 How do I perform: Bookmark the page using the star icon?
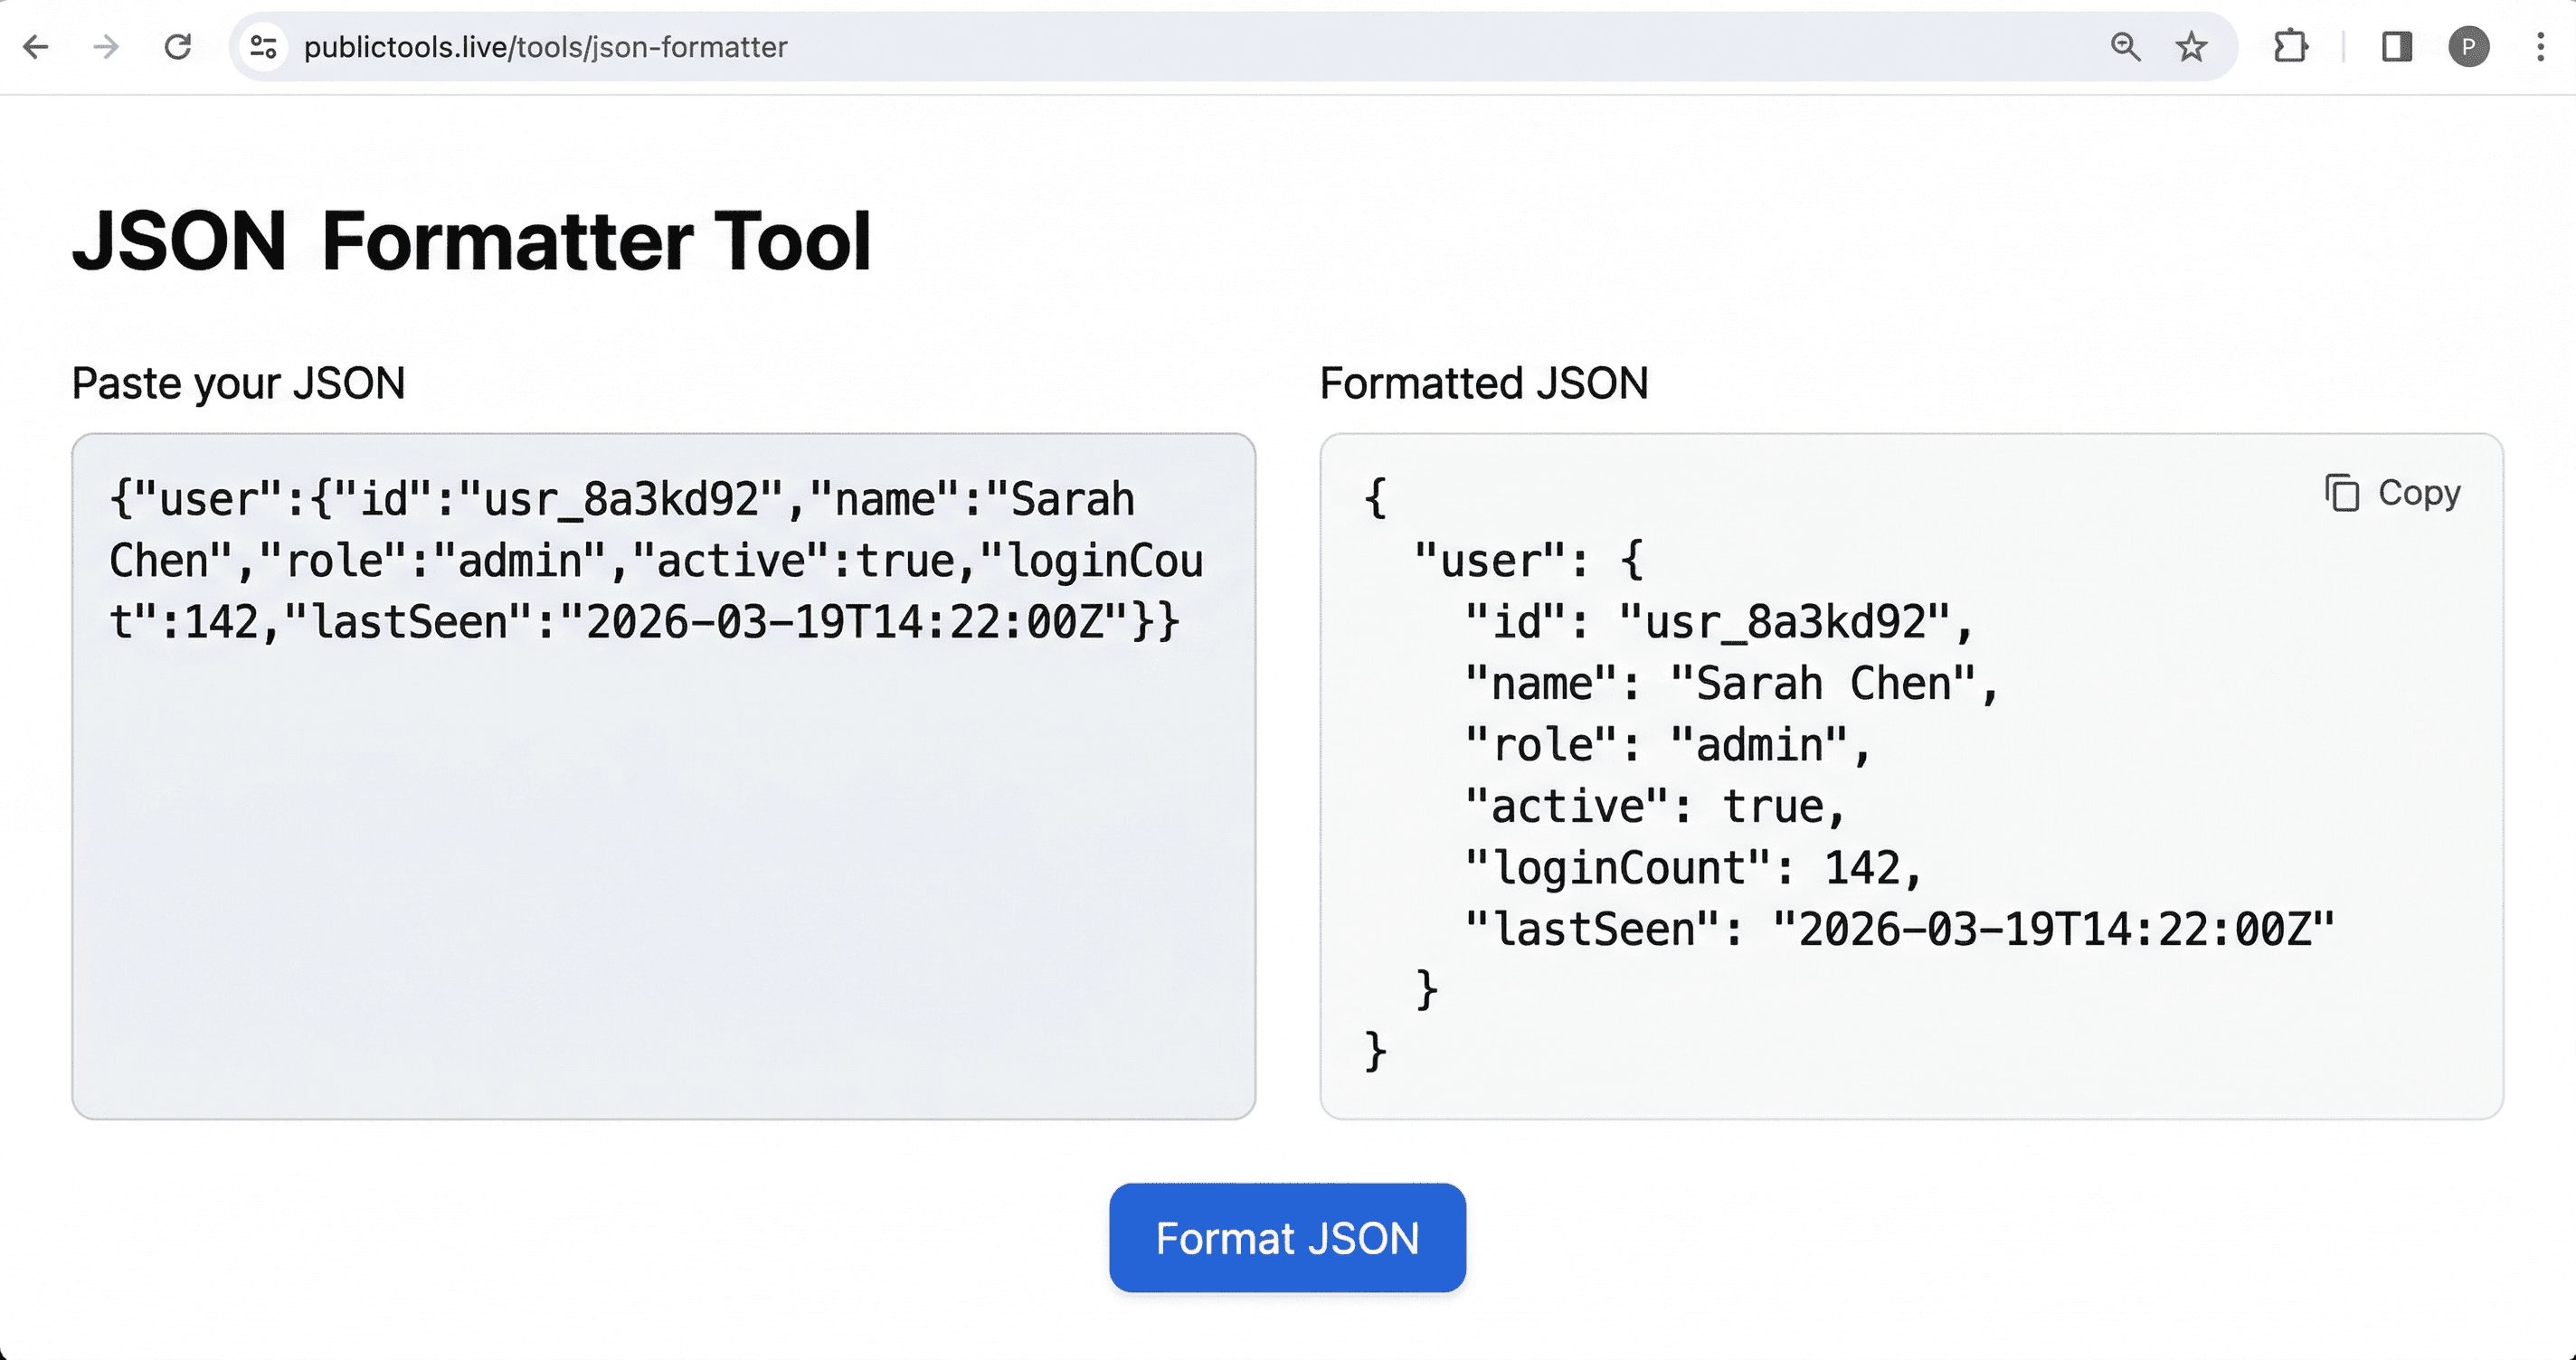(x=2191, y=47)
